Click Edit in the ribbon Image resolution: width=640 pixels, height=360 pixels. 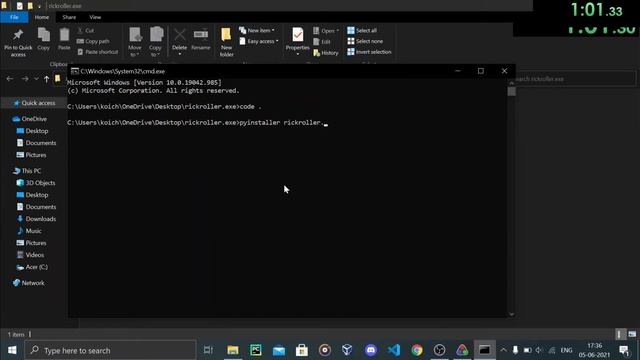(322, 42)
